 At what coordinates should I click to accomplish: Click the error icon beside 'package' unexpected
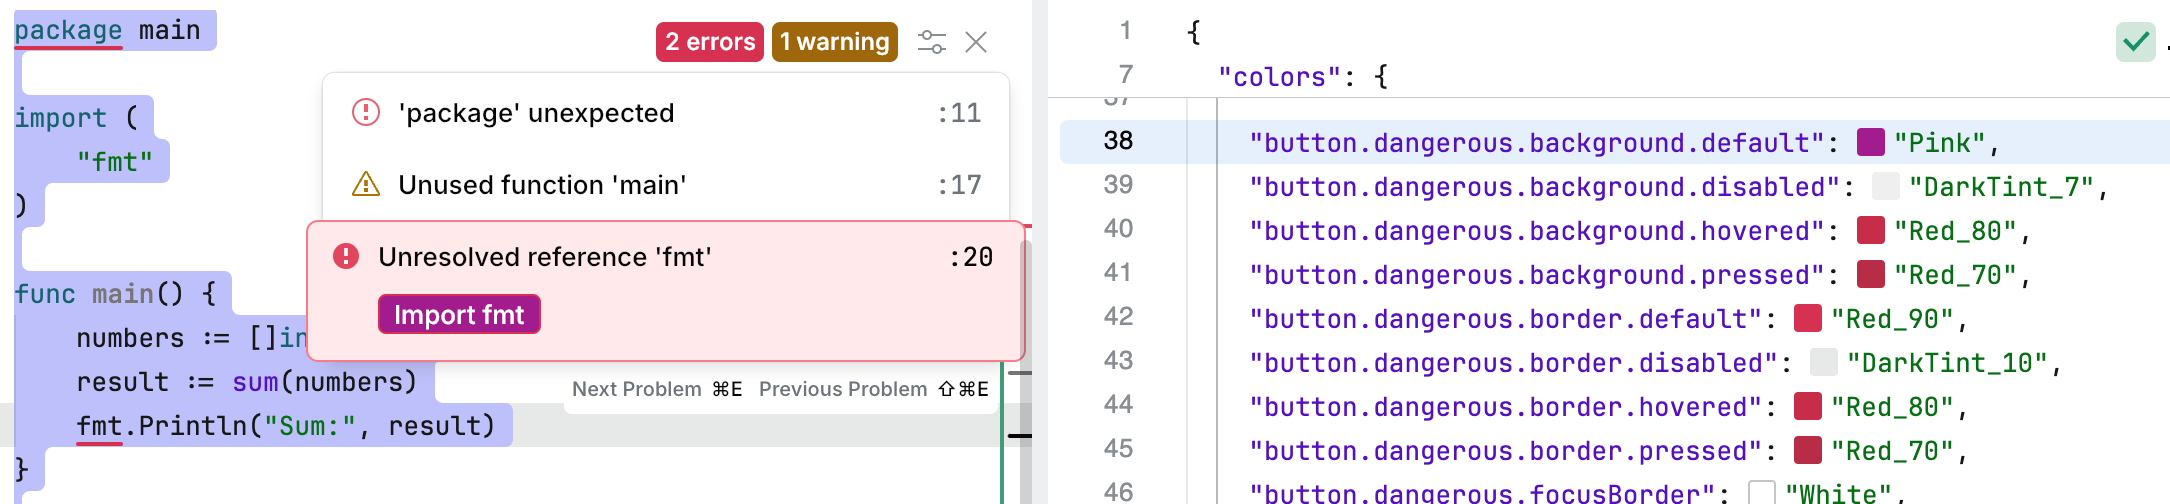[366, 113]
